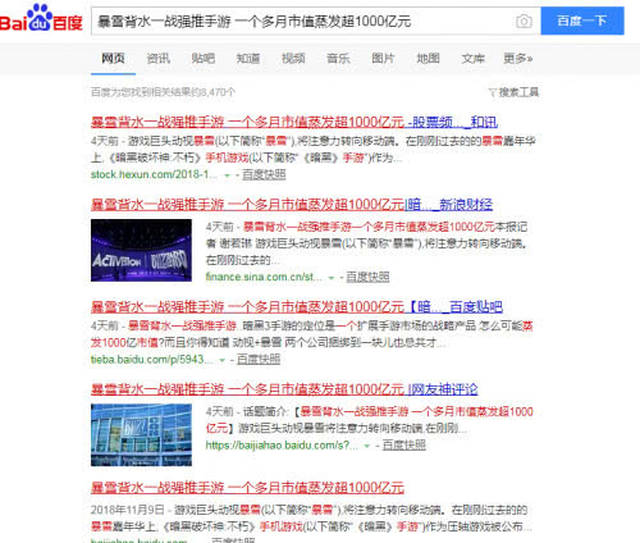Image resolution: width=640 pixels, height=543 pixels.
Task: Click the funnel icon beside 搜索工具
Action: pos(493,93)
